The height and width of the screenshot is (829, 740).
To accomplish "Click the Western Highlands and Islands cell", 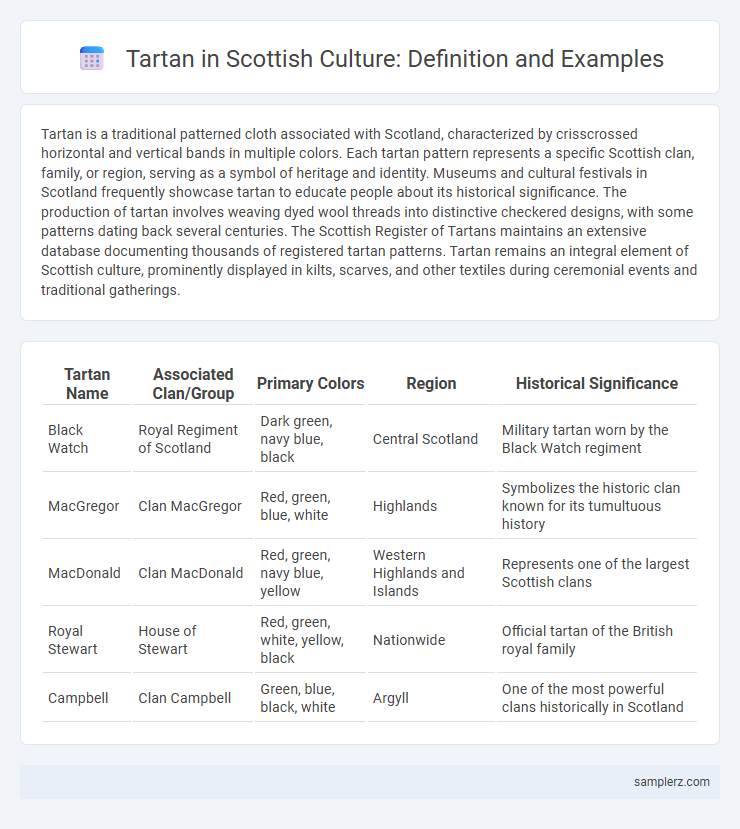I will pos(431,573).
